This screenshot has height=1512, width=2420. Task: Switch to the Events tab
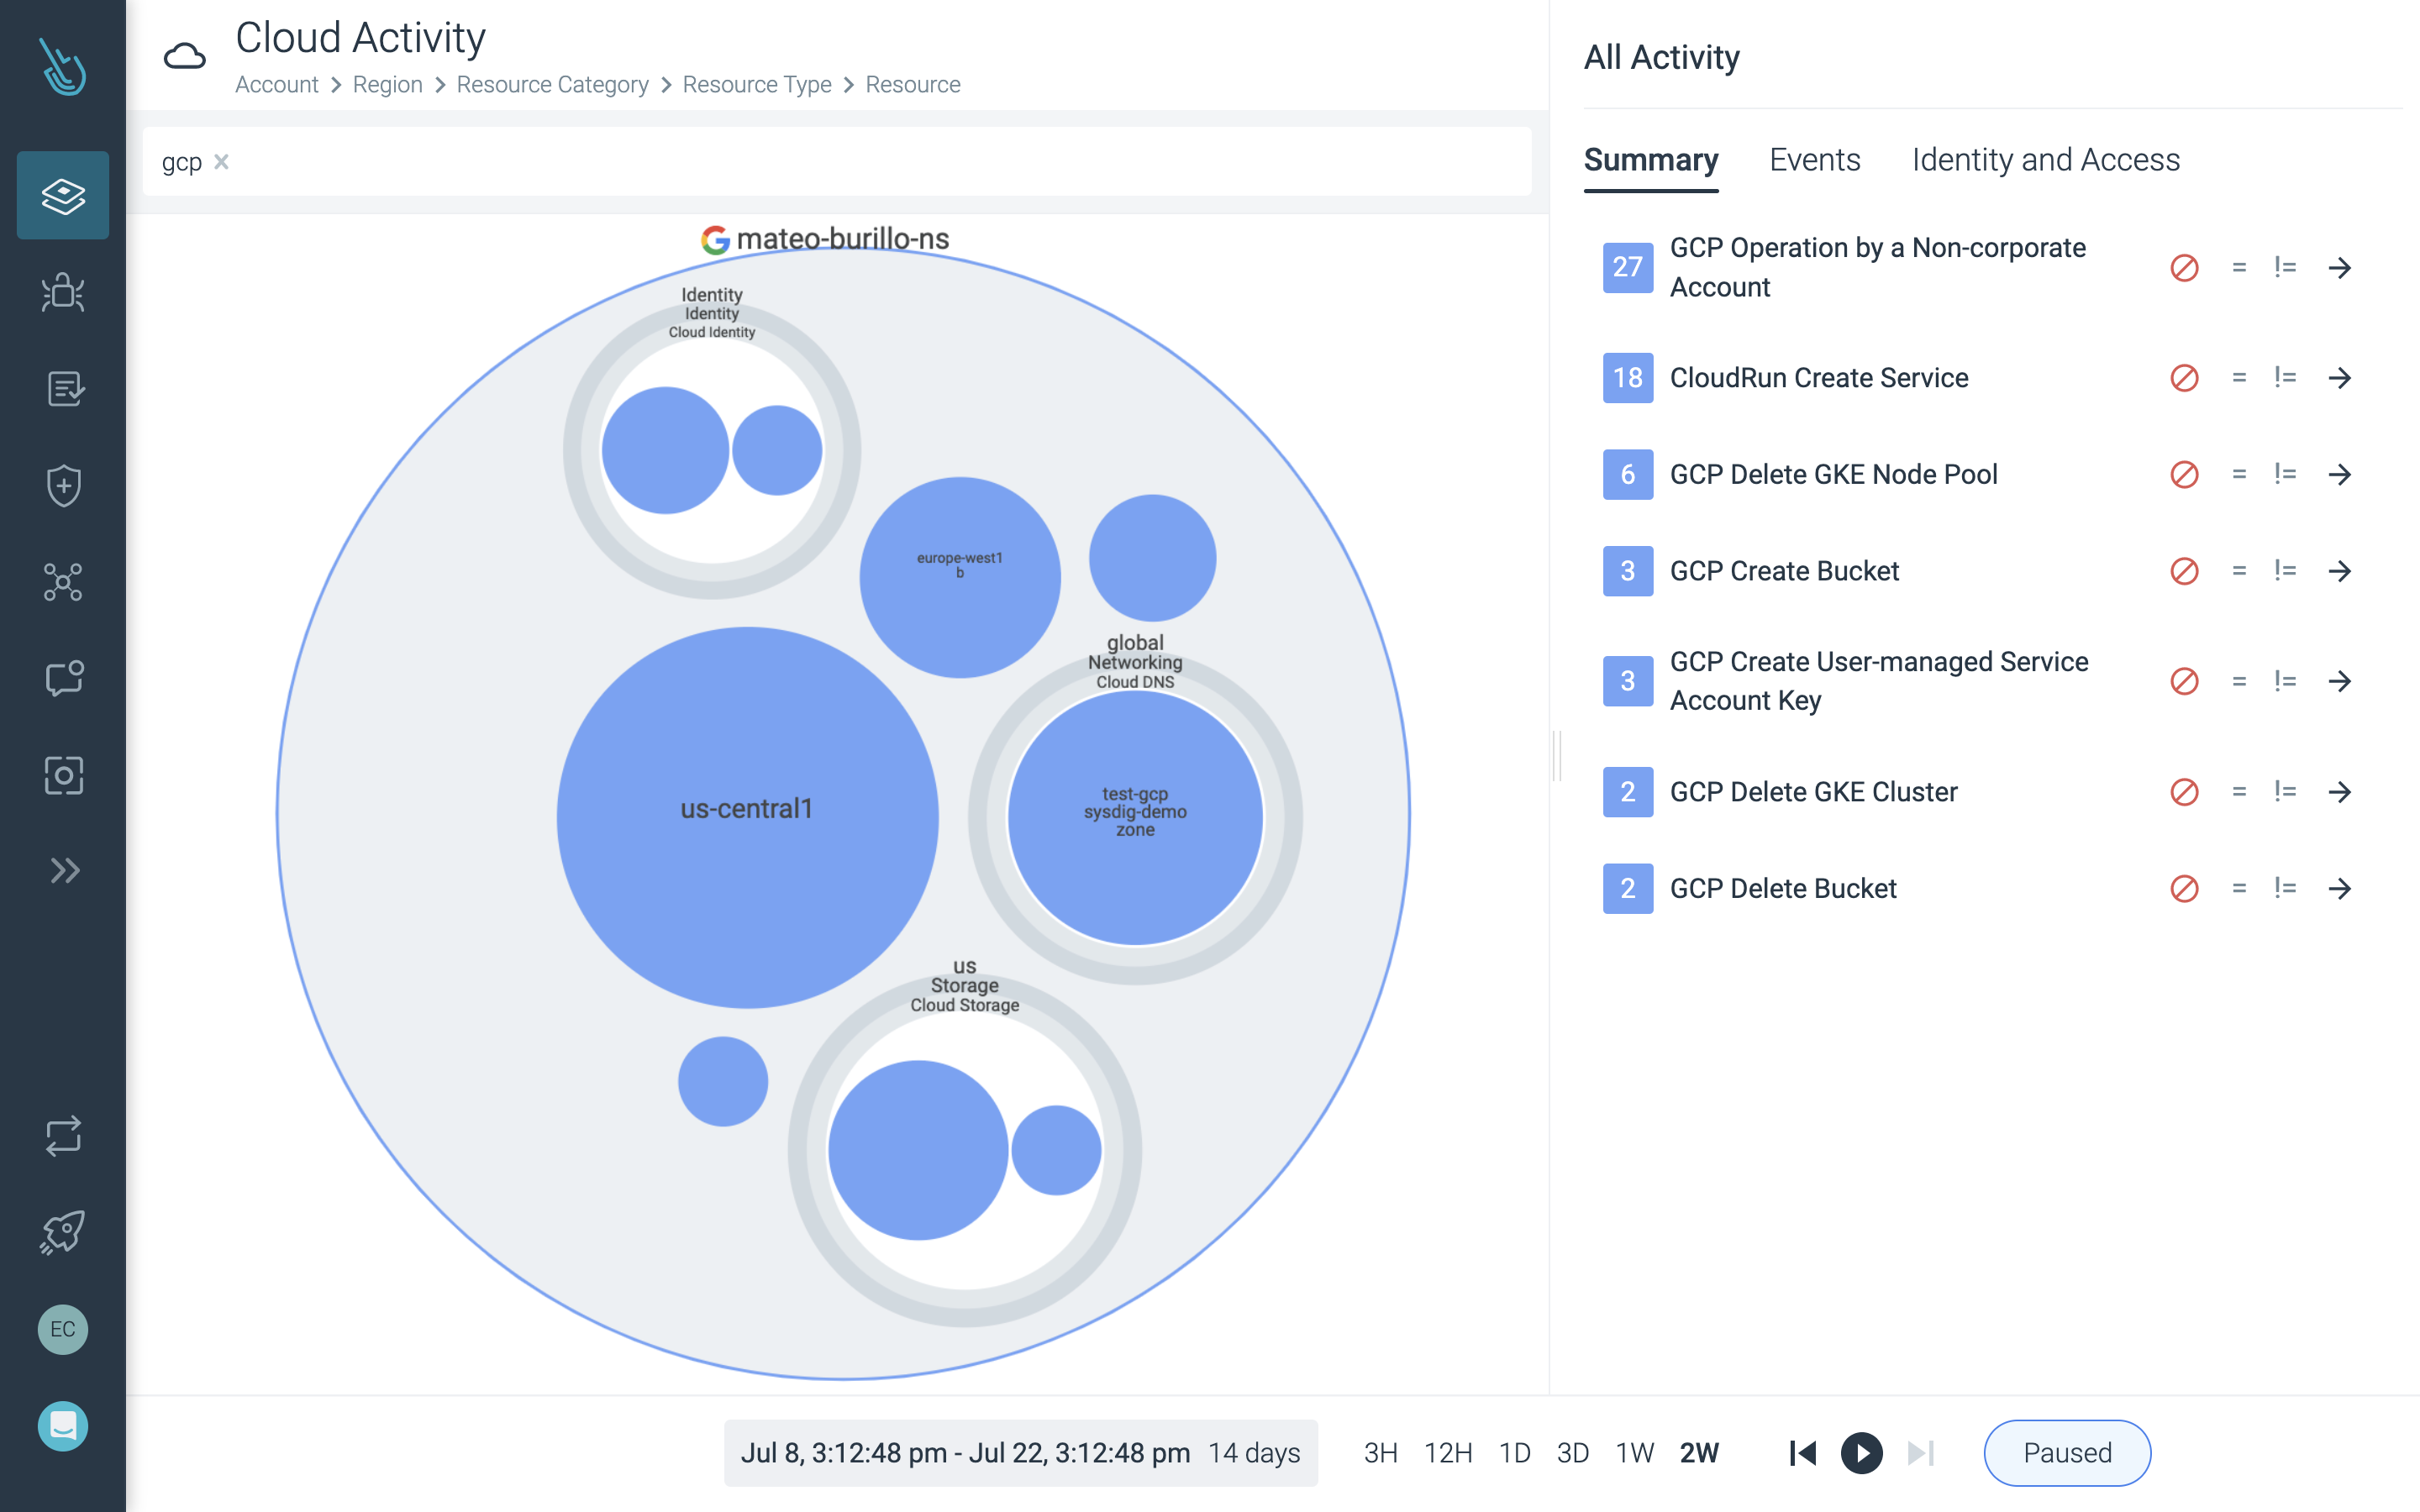pos(1814,160)
